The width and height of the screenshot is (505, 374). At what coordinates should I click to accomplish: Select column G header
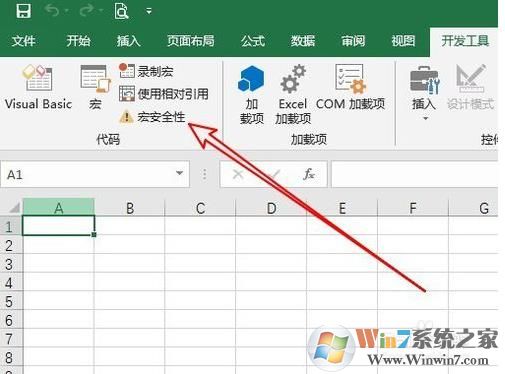(473, 208)
